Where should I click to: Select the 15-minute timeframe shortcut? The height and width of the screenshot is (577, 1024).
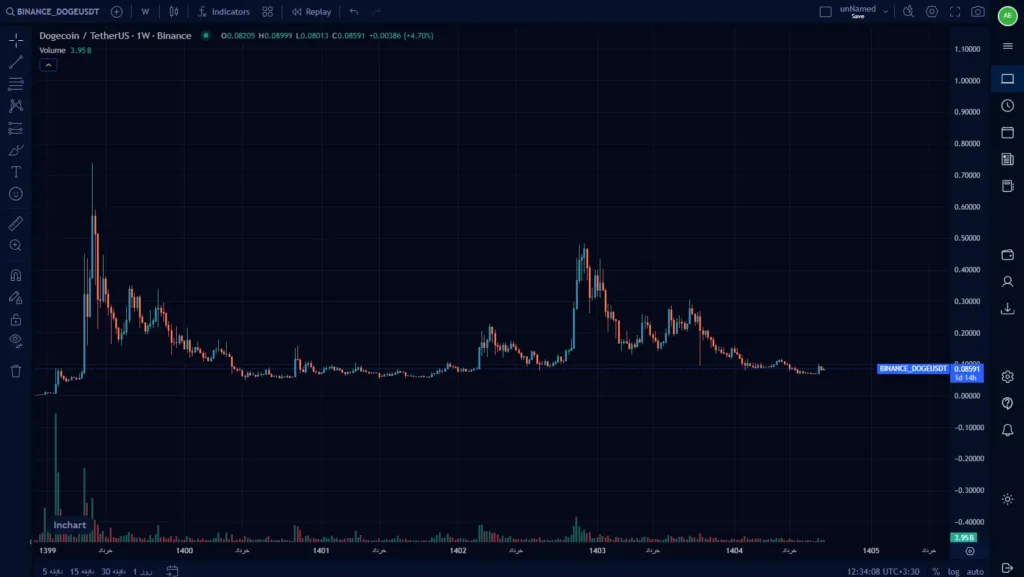click(82, 571)
